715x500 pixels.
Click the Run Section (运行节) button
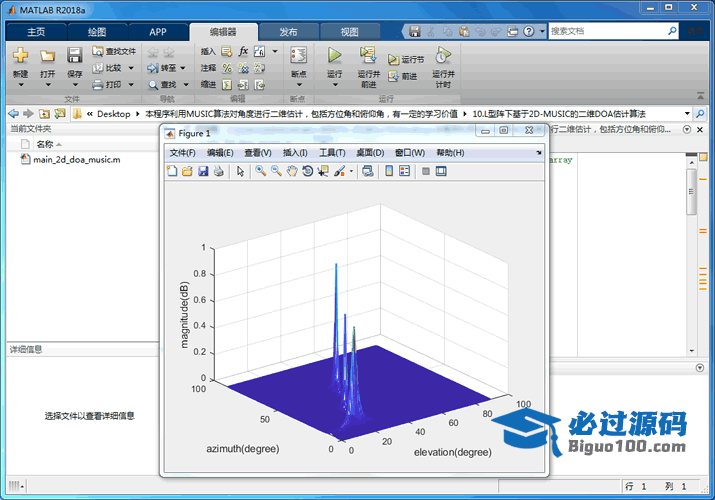coord(406,59)
